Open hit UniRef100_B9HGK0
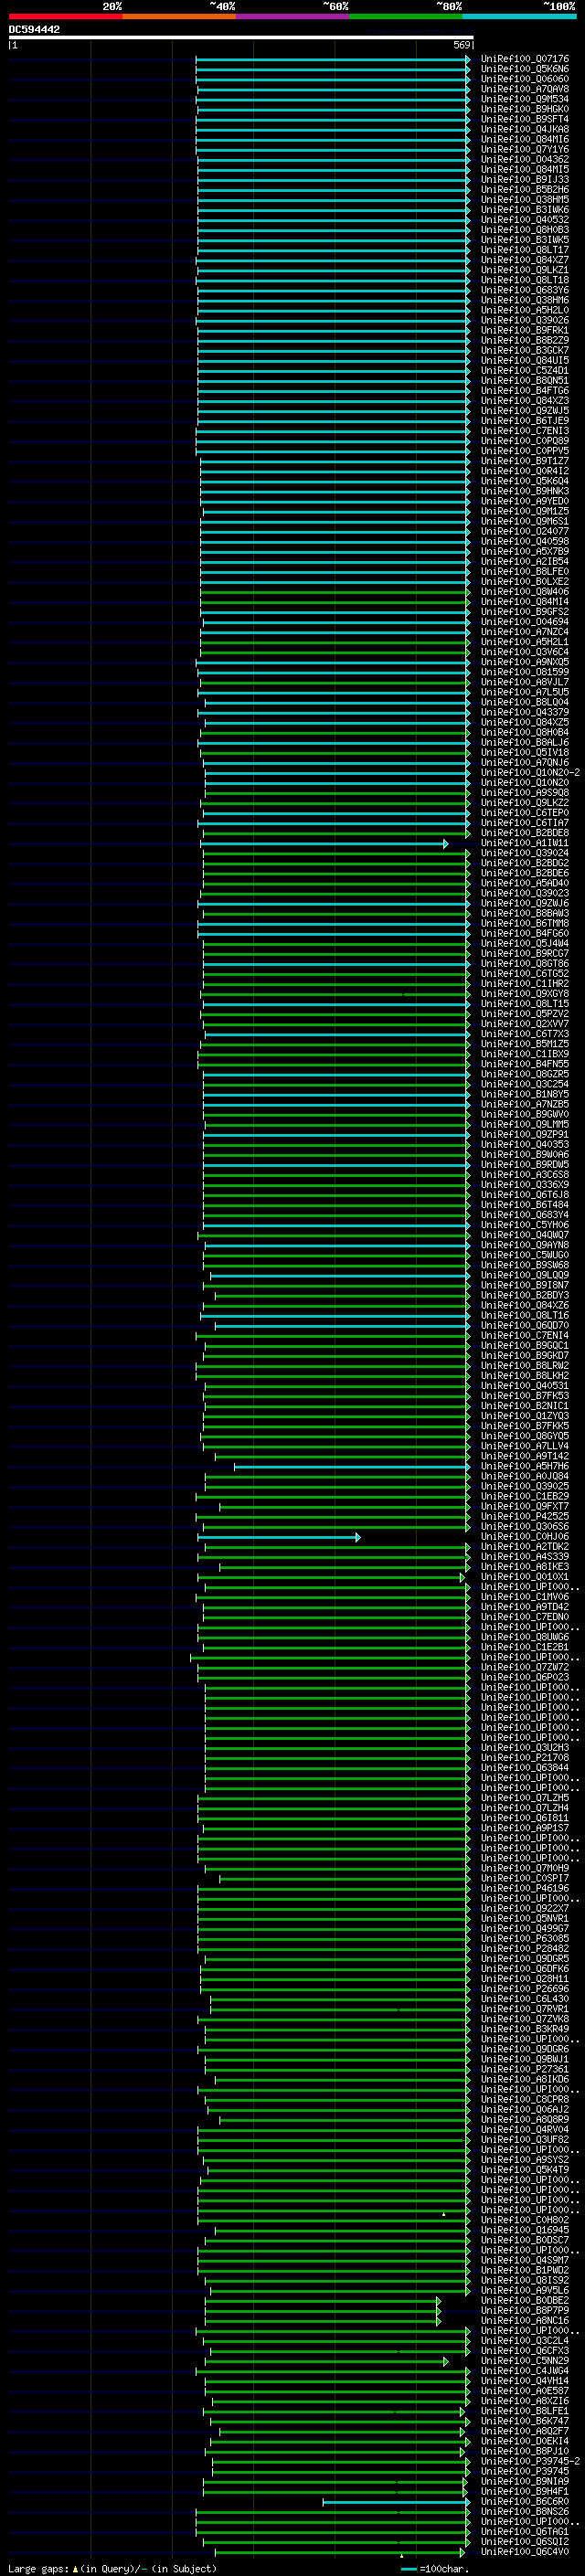 (525, 109)
